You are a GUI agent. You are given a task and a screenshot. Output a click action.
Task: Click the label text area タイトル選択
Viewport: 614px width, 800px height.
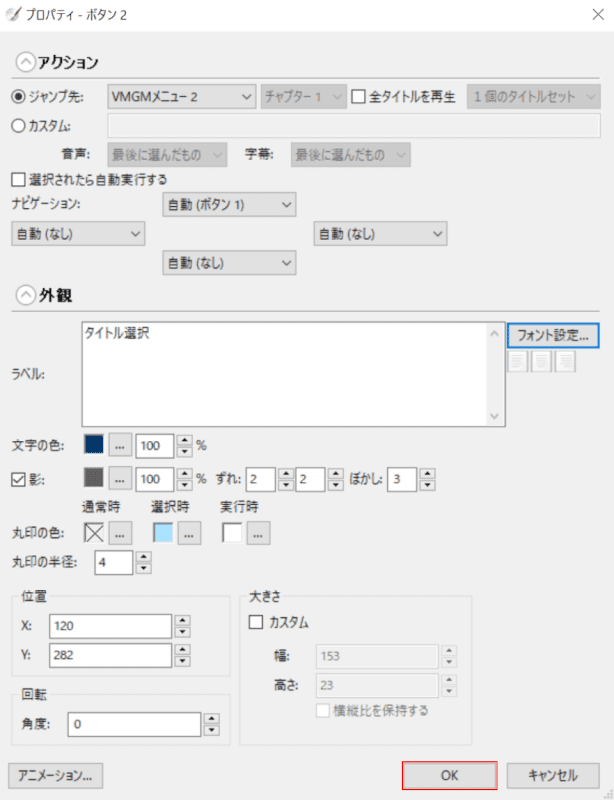(x=284, y=374)
